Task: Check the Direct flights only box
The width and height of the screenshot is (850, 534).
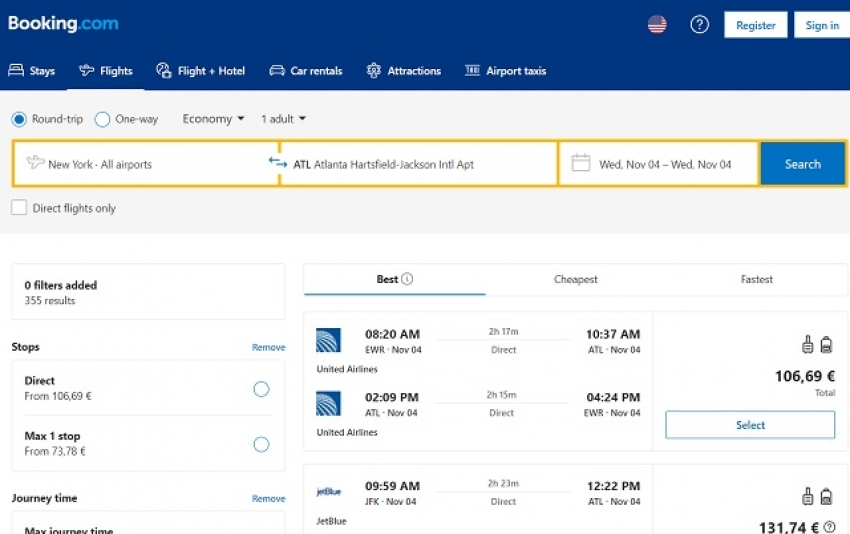Action: 19,208
